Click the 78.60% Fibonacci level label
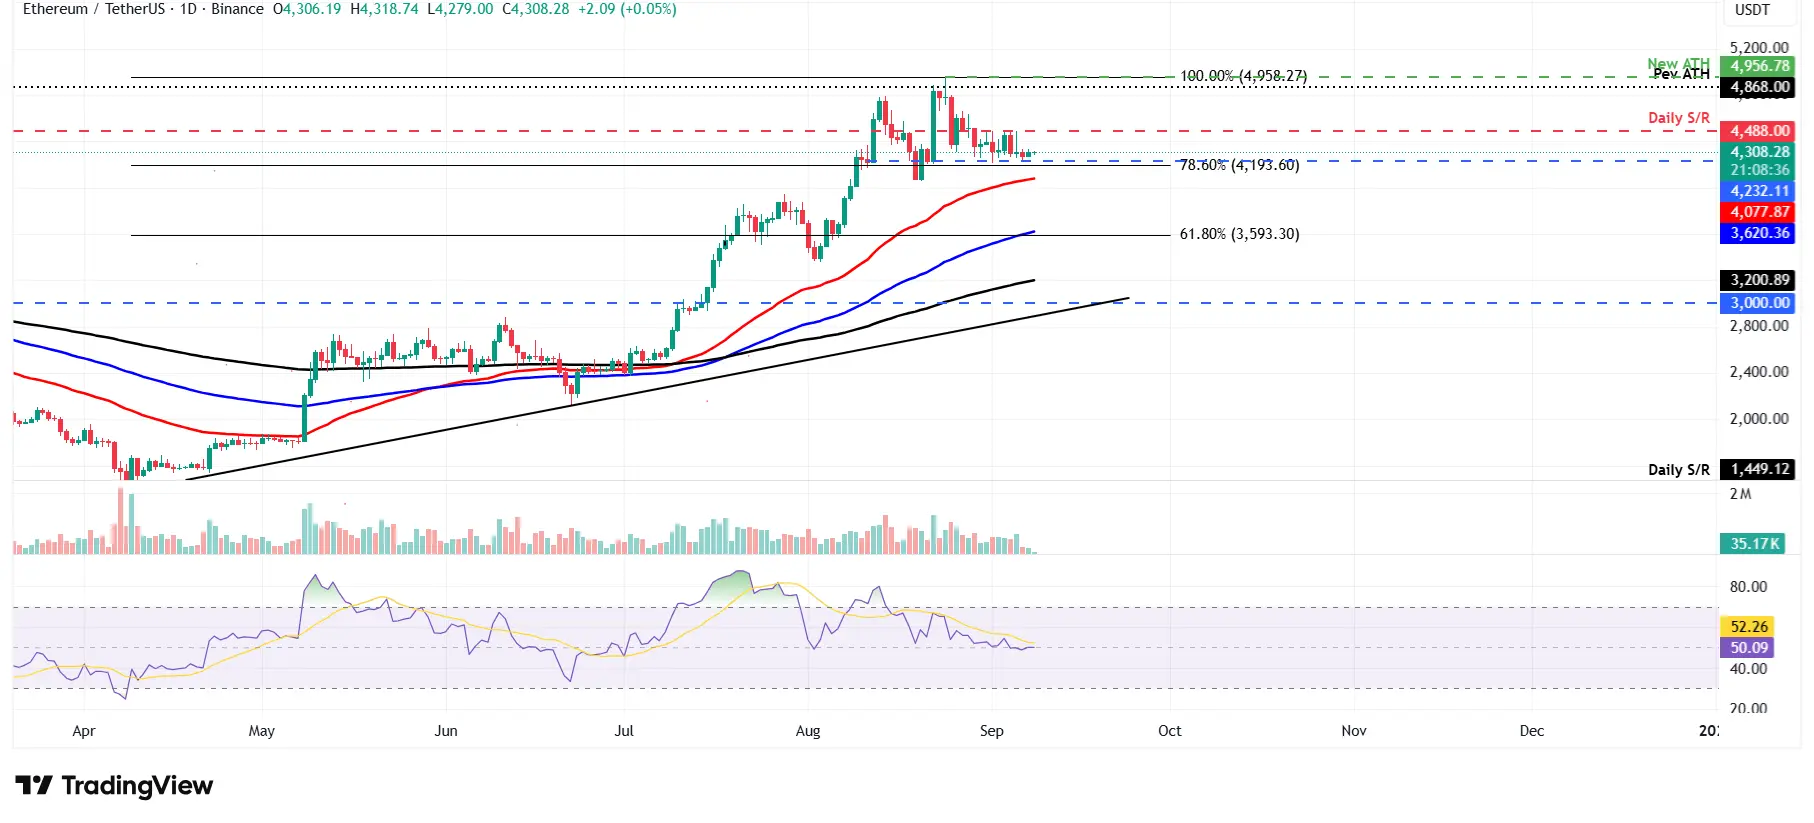This screenshot has width=1814, height=823. coord(1239,165)
